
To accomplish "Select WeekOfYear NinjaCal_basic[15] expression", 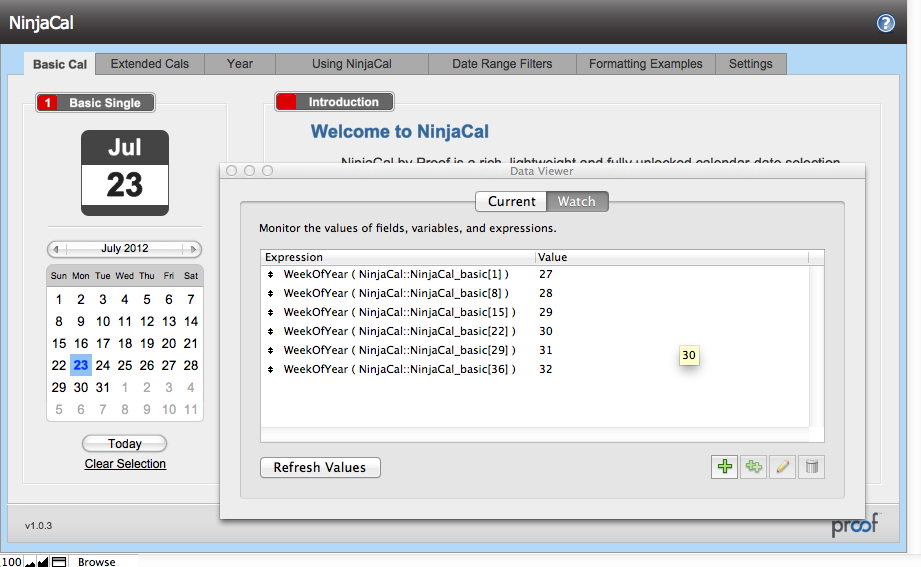I will point(399,312).
